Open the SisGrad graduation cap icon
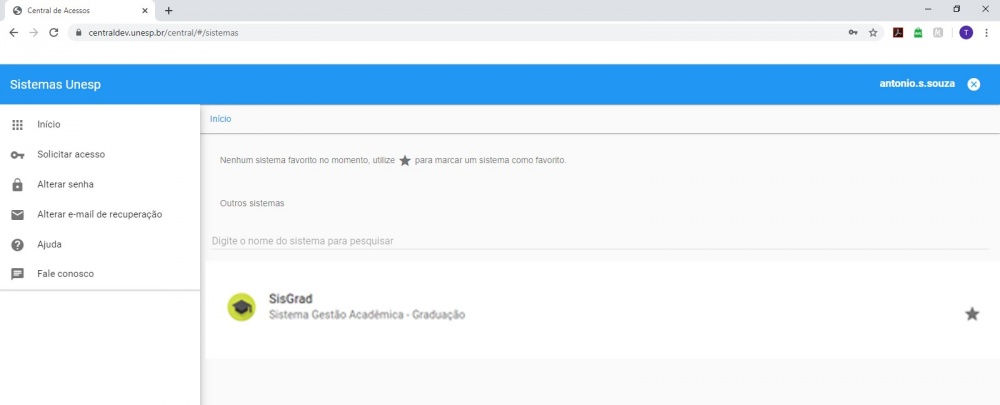The width and height of the screenshot is (1000, 405). click(x=241, y=307)
